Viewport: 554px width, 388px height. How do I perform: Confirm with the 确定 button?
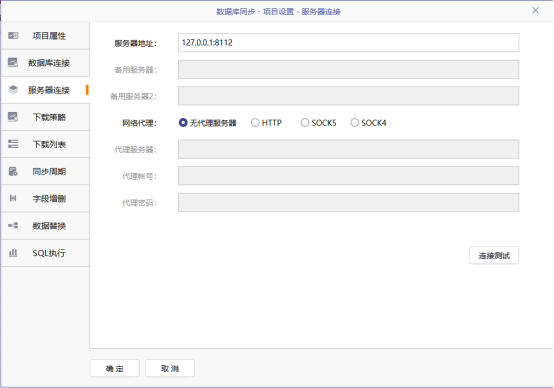[x=114, y=368]
